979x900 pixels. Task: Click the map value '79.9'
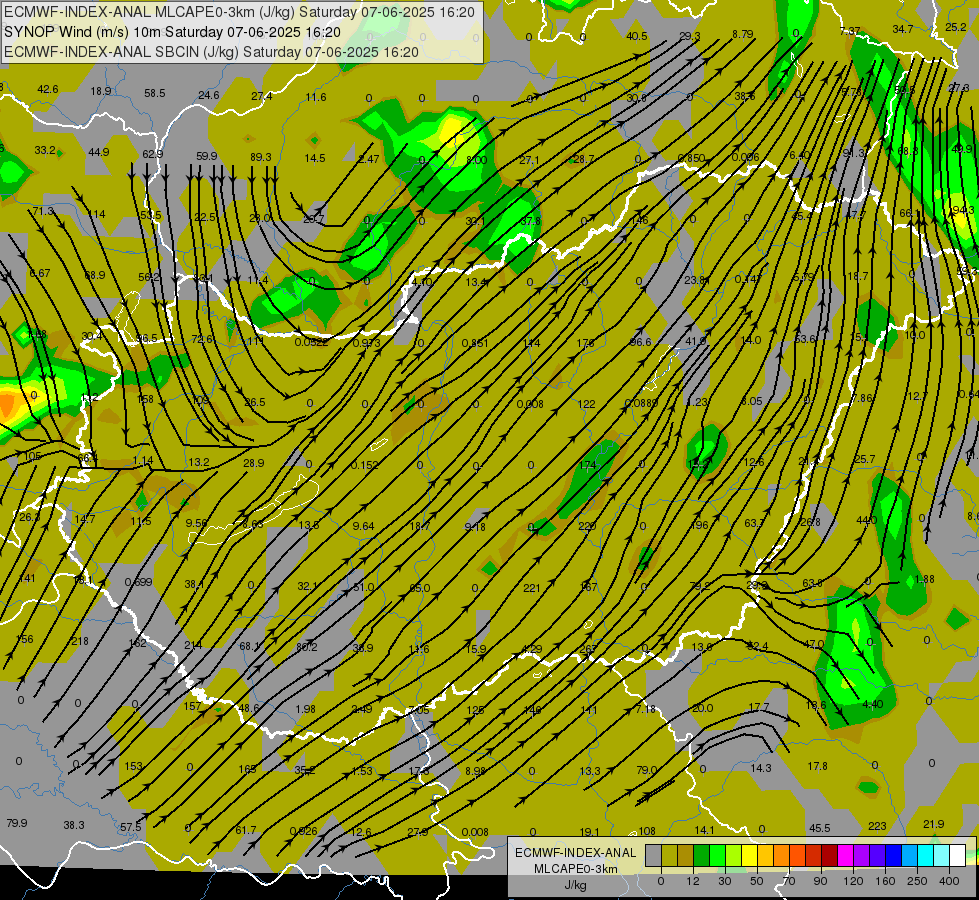click(x=17, y=823)
